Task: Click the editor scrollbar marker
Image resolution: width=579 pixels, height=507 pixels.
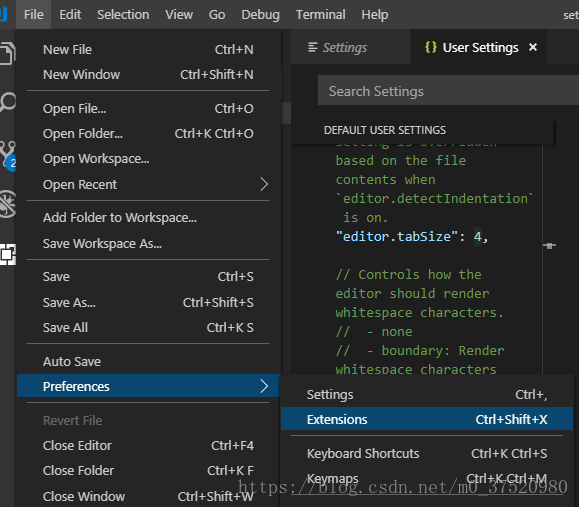Action: [549, 245]
